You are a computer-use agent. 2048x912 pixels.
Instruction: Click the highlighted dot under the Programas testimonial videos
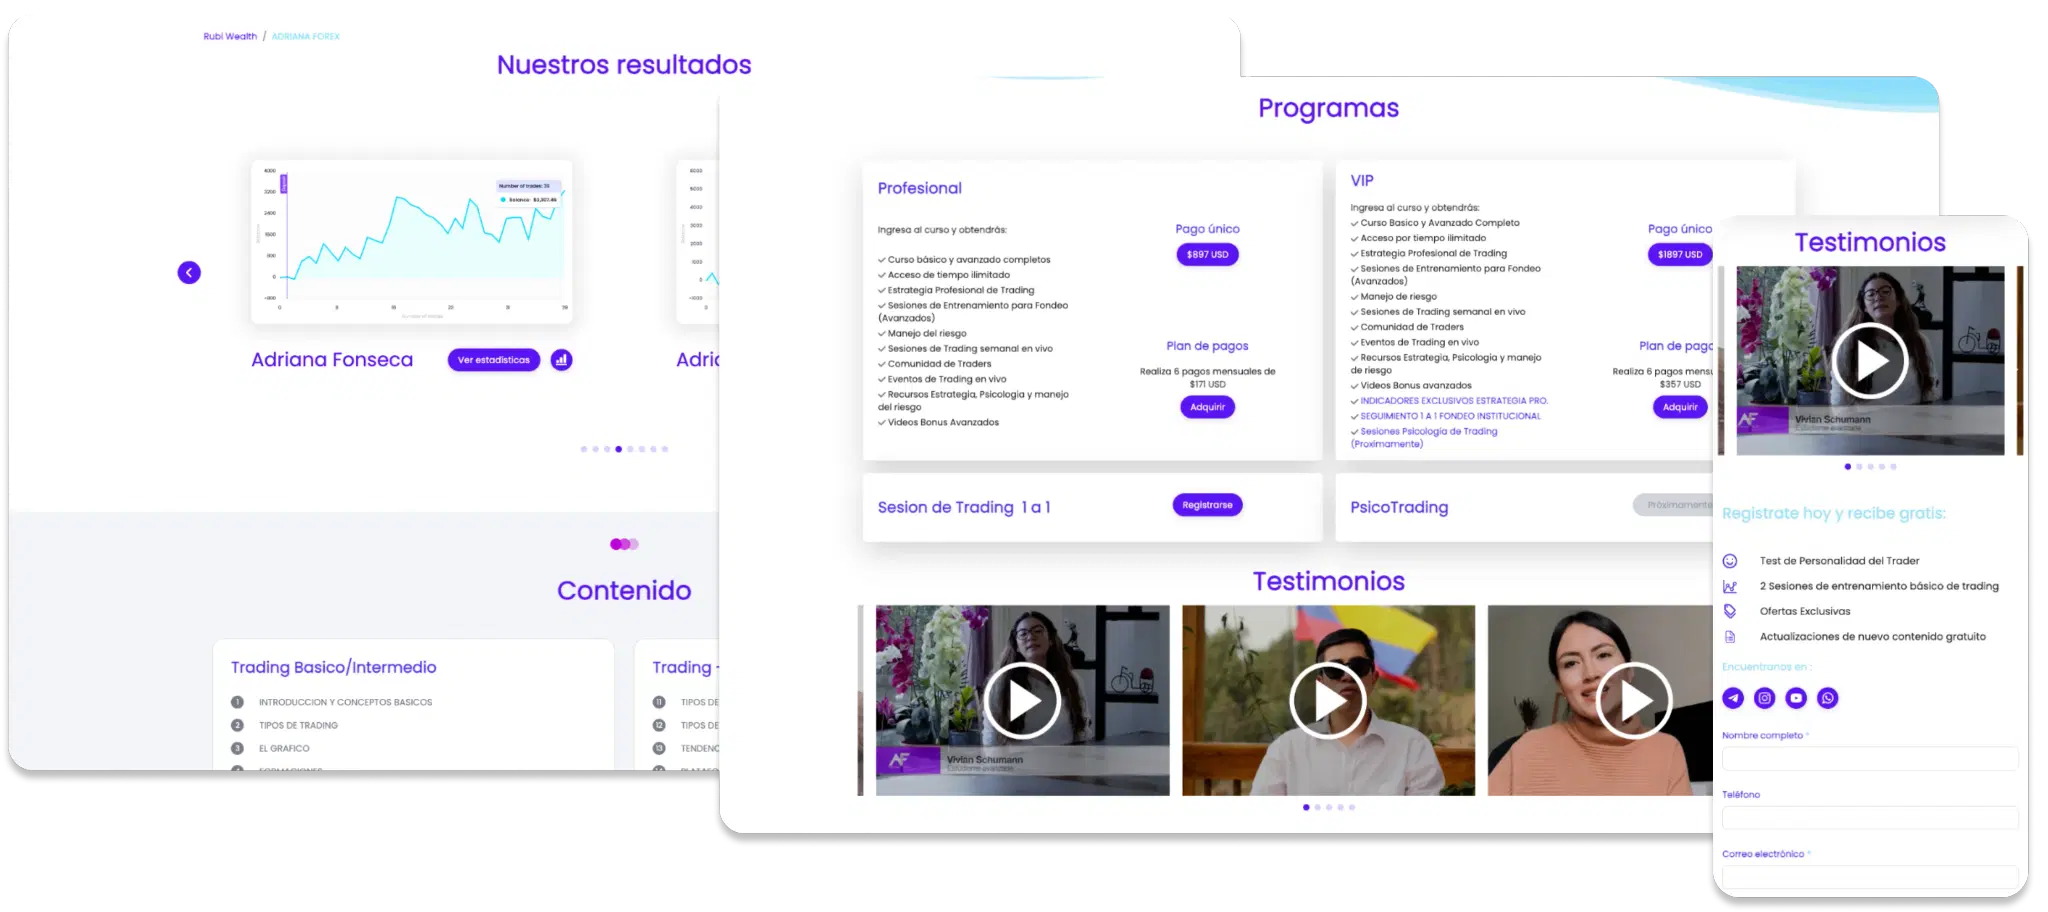1306,807
